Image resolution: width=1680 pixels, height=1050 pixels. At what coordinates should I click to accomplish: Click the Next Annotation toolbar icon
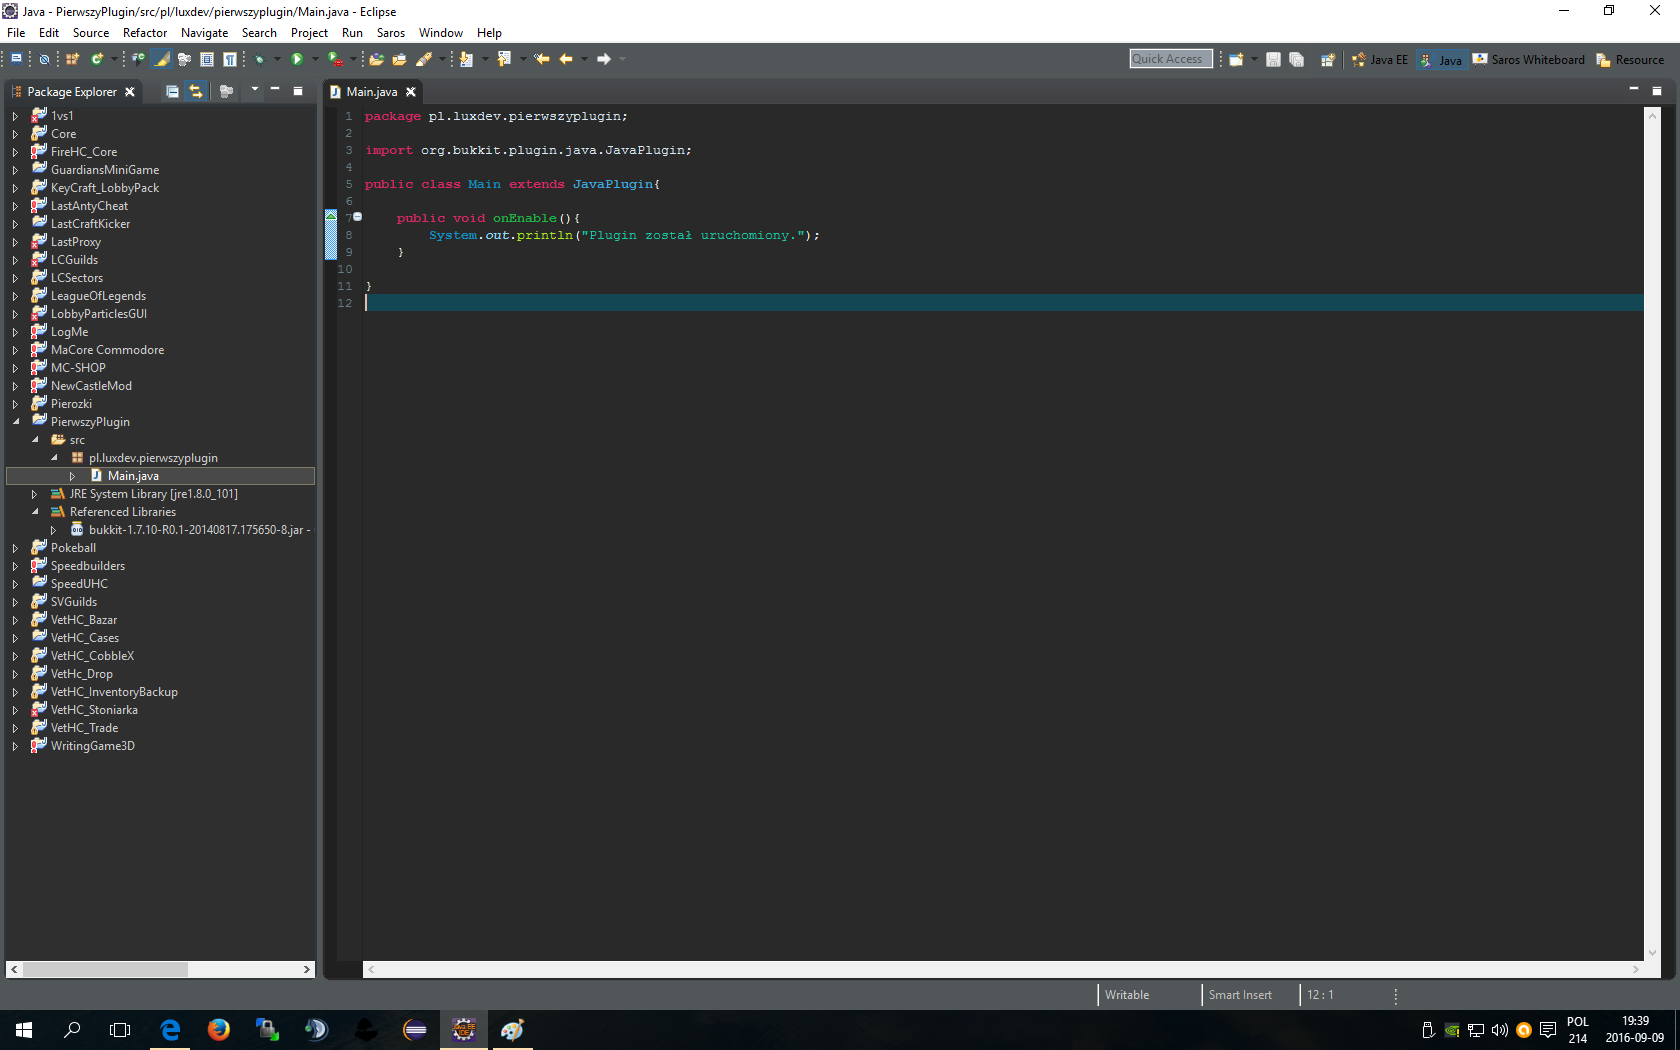pos(466,60)
